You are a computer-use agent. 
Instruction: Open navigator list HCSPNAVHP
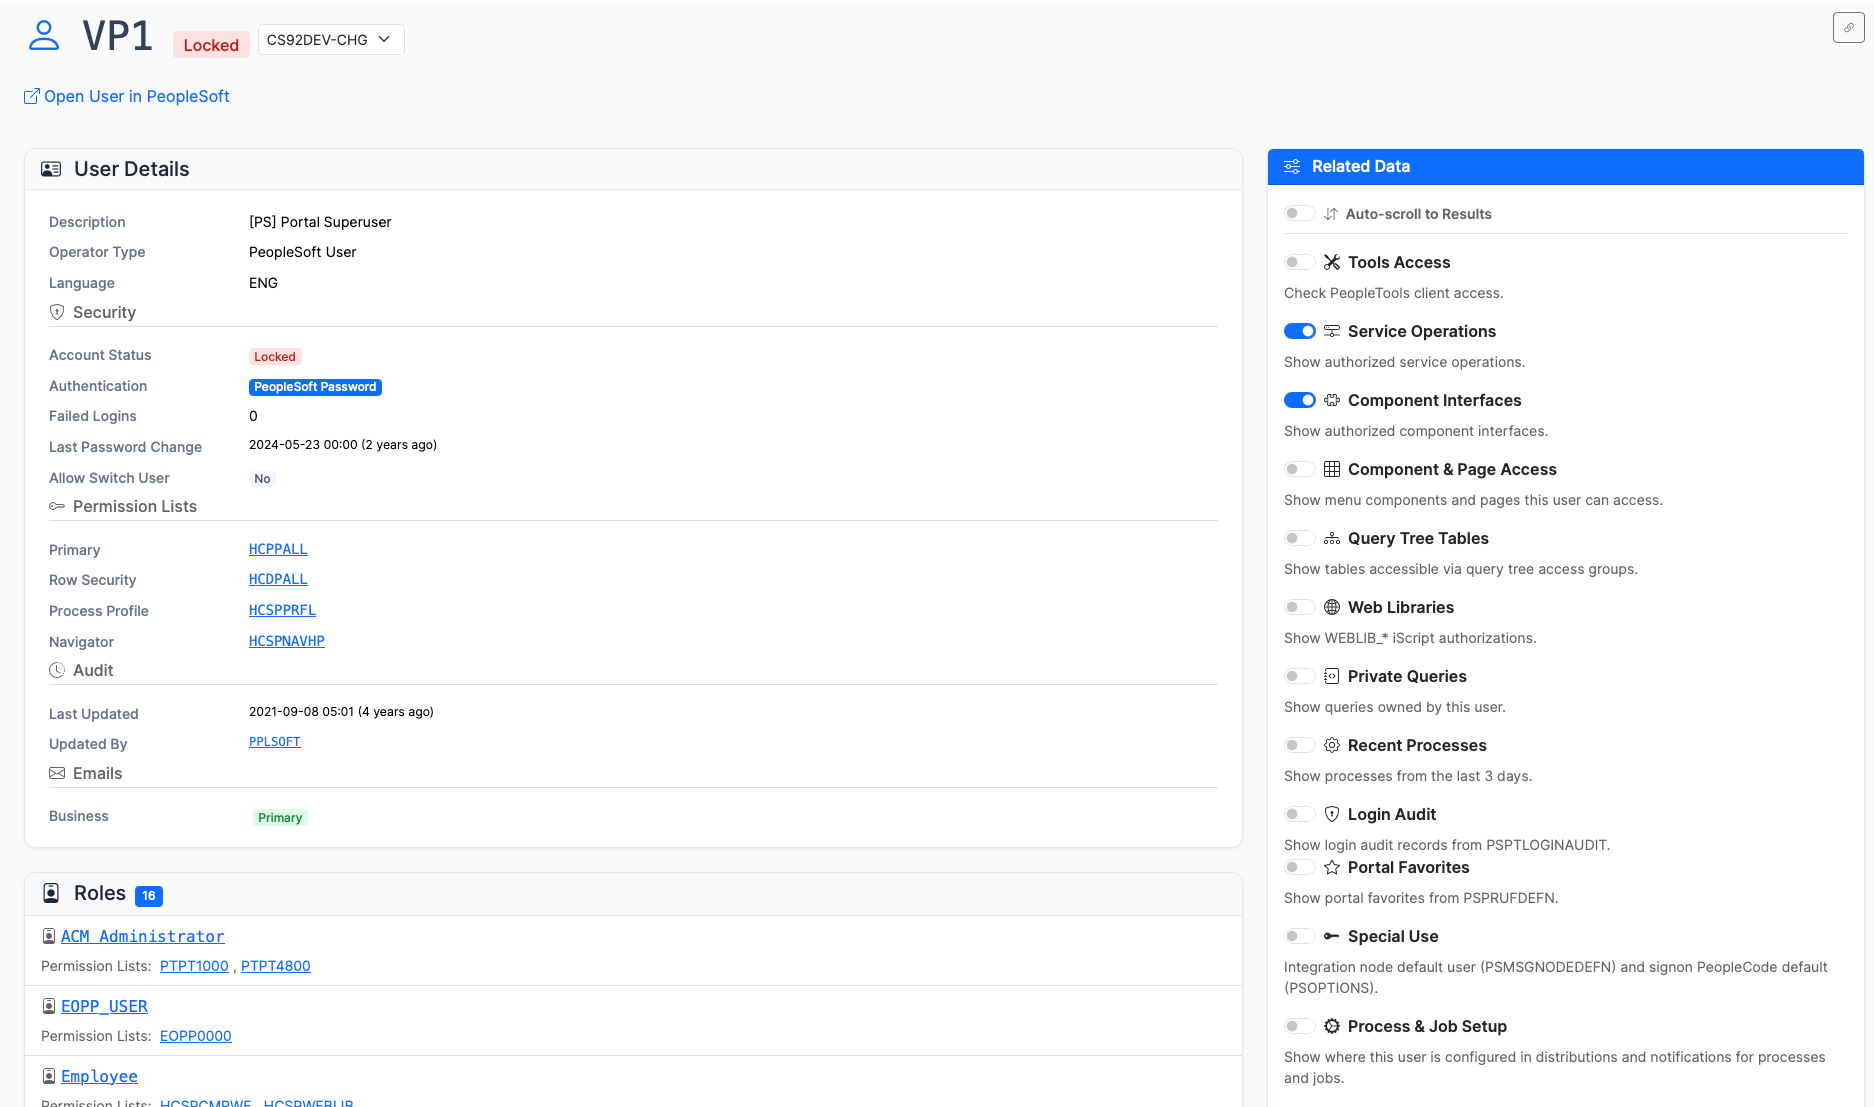pos(287,641)
